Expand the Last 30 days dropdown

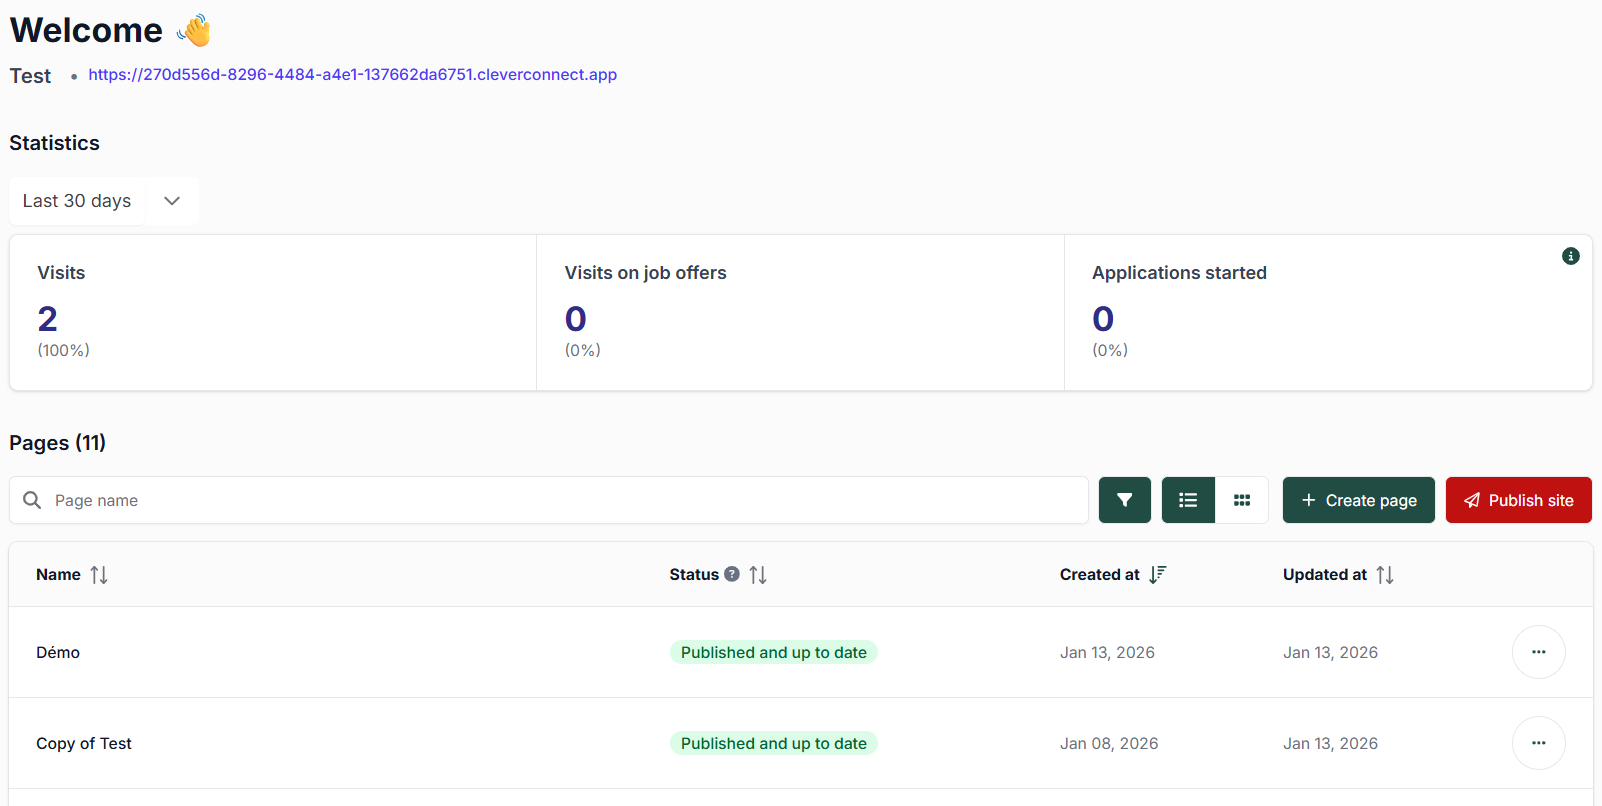click(78, 201)
